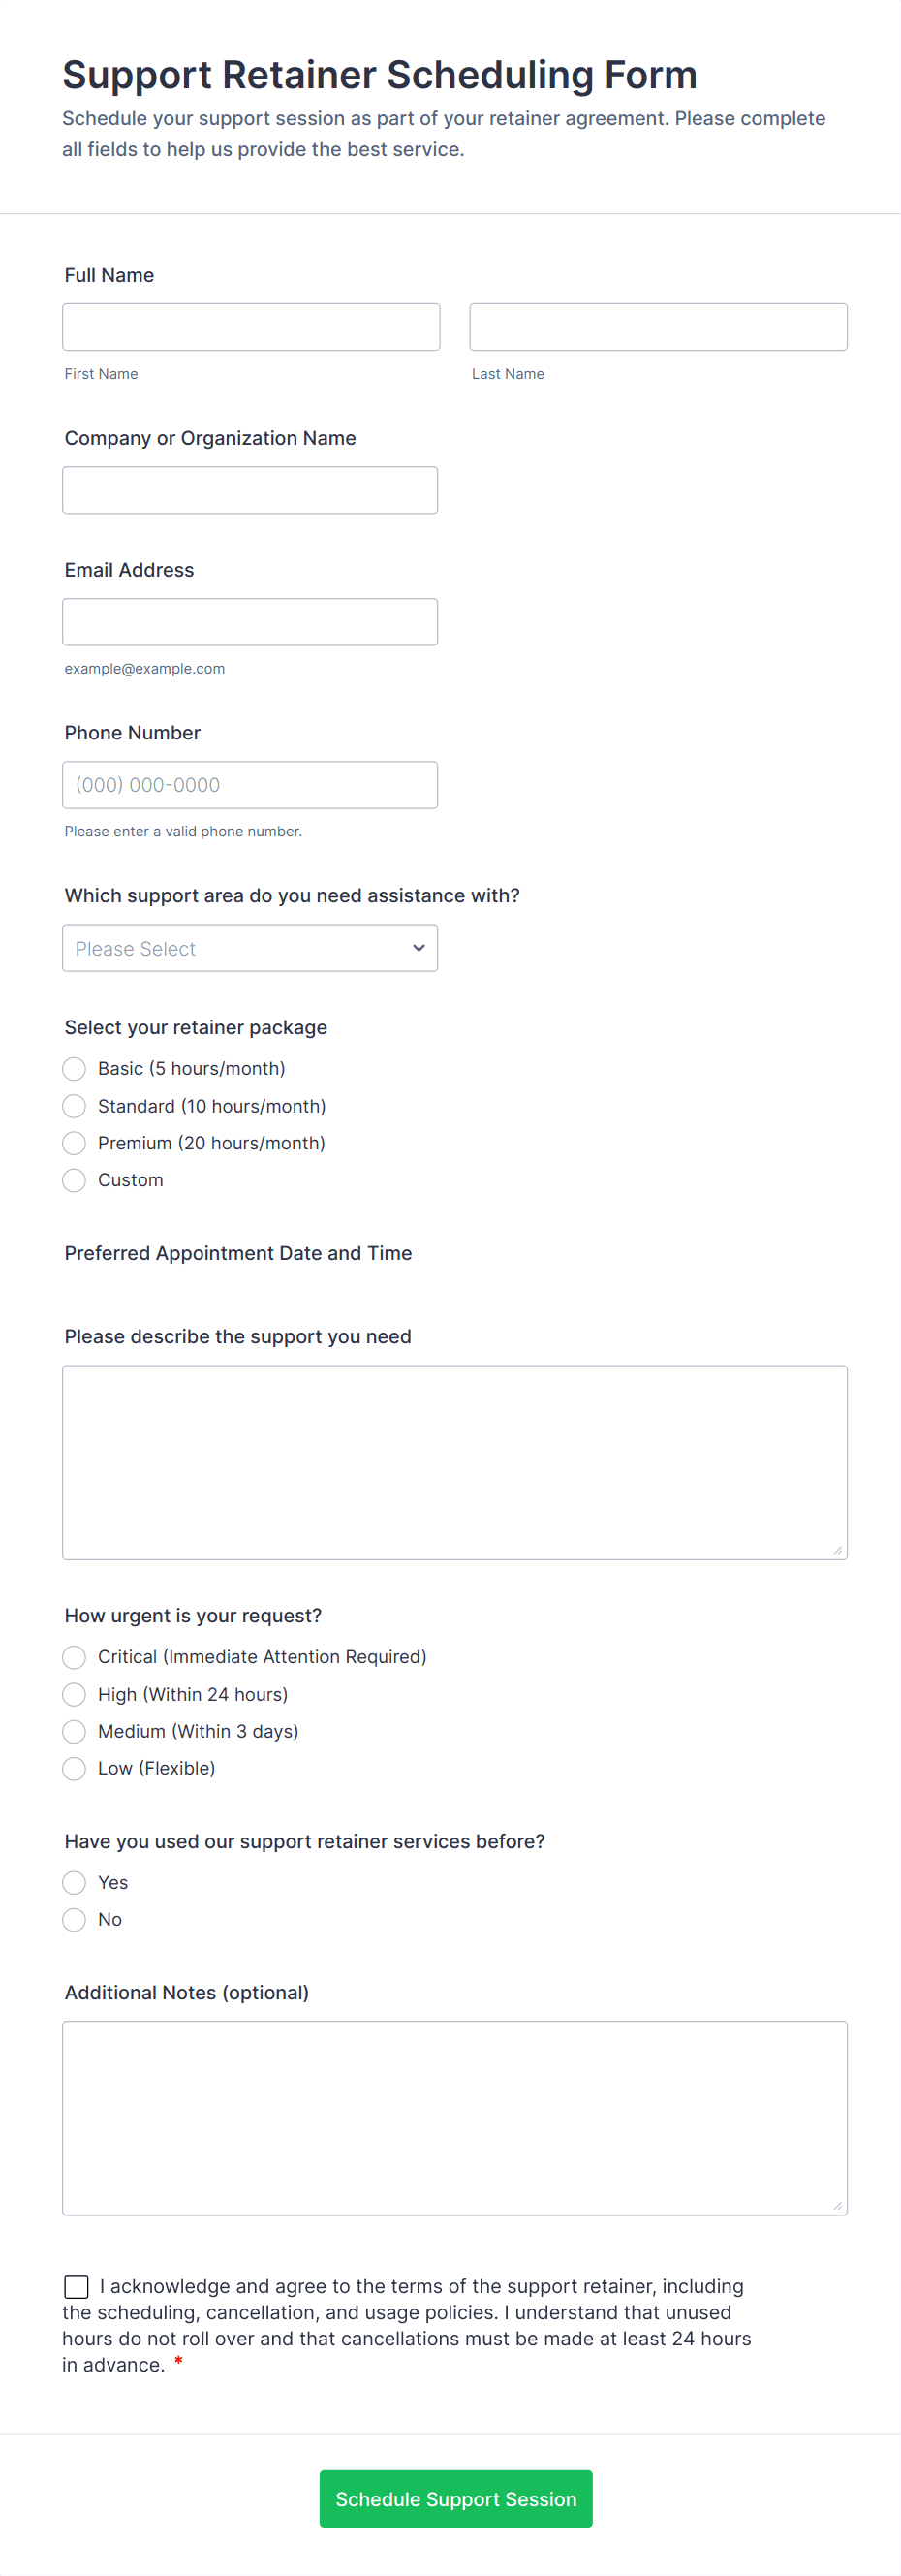The height and width of the screenshot is (2576, 901).
Task: Click the support description text area
Action: coord(454,1462)
